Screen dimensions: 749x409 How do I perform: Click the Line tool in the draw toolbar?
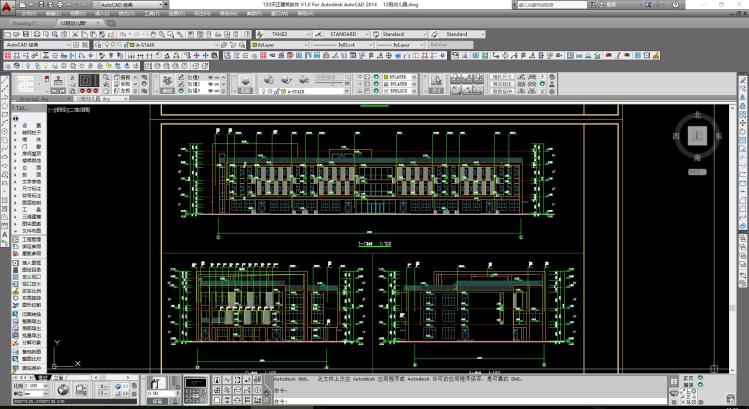pos(5,82)
